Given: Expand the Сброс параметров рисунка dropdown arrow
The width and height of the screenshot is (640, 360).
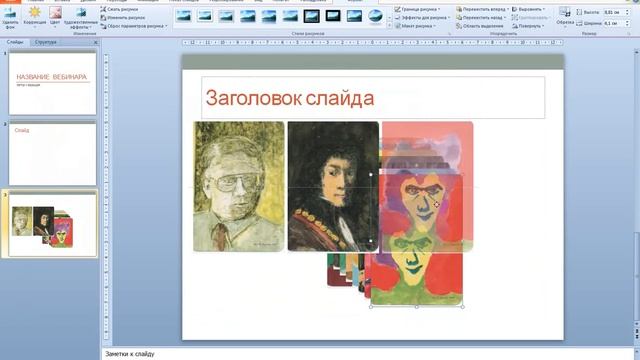Looking at the screenshot, I should (x=166, y=26).
